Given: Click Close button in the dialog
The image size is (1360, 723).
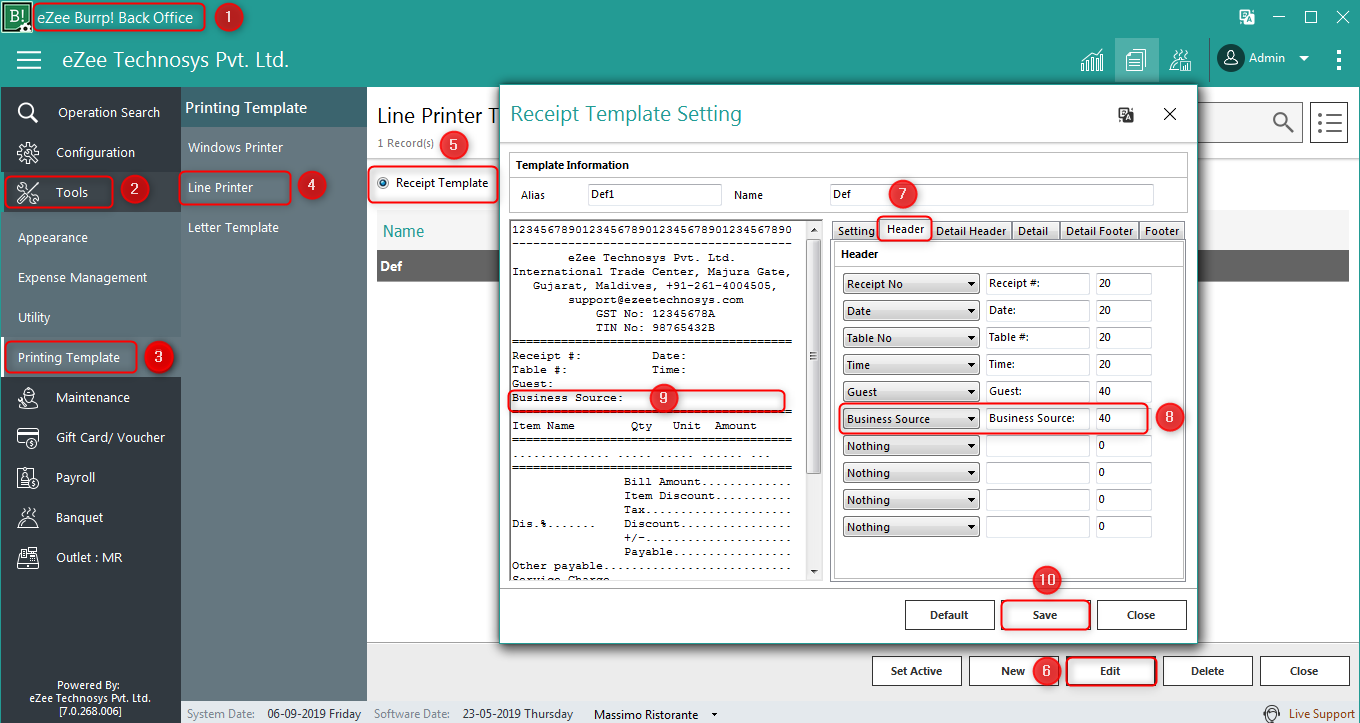Looking at the screenshot, I should point(1141,615).
